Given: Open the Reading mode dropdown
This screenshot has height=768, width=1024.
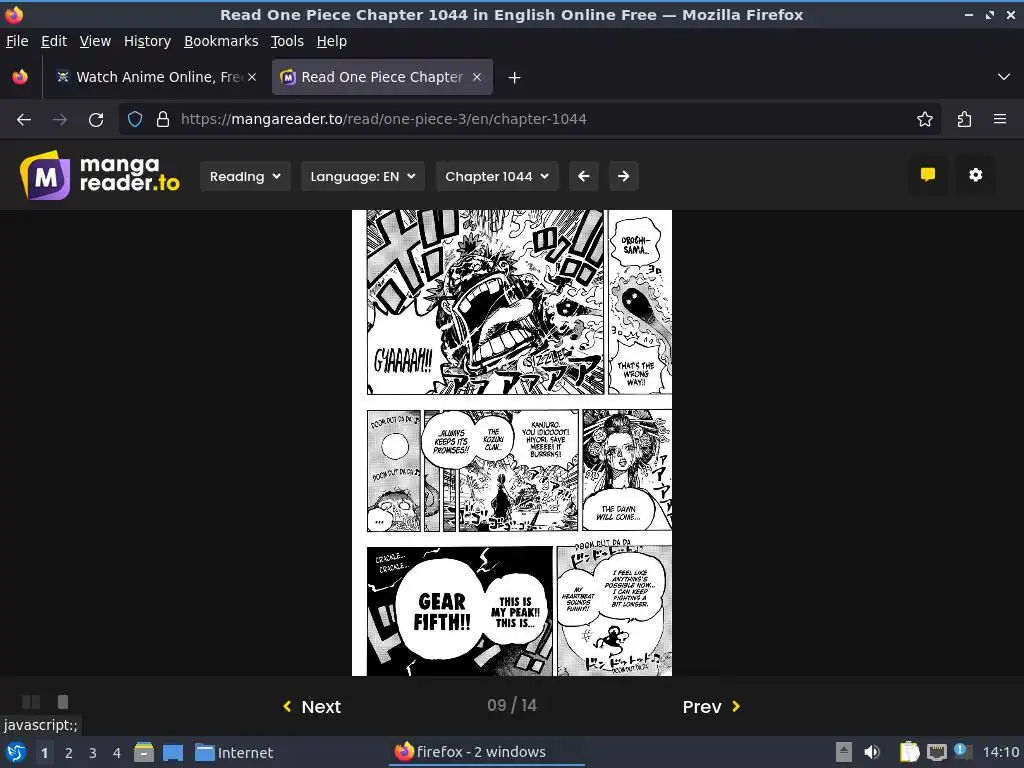Looking at the screenshot, I should (245, 176).
